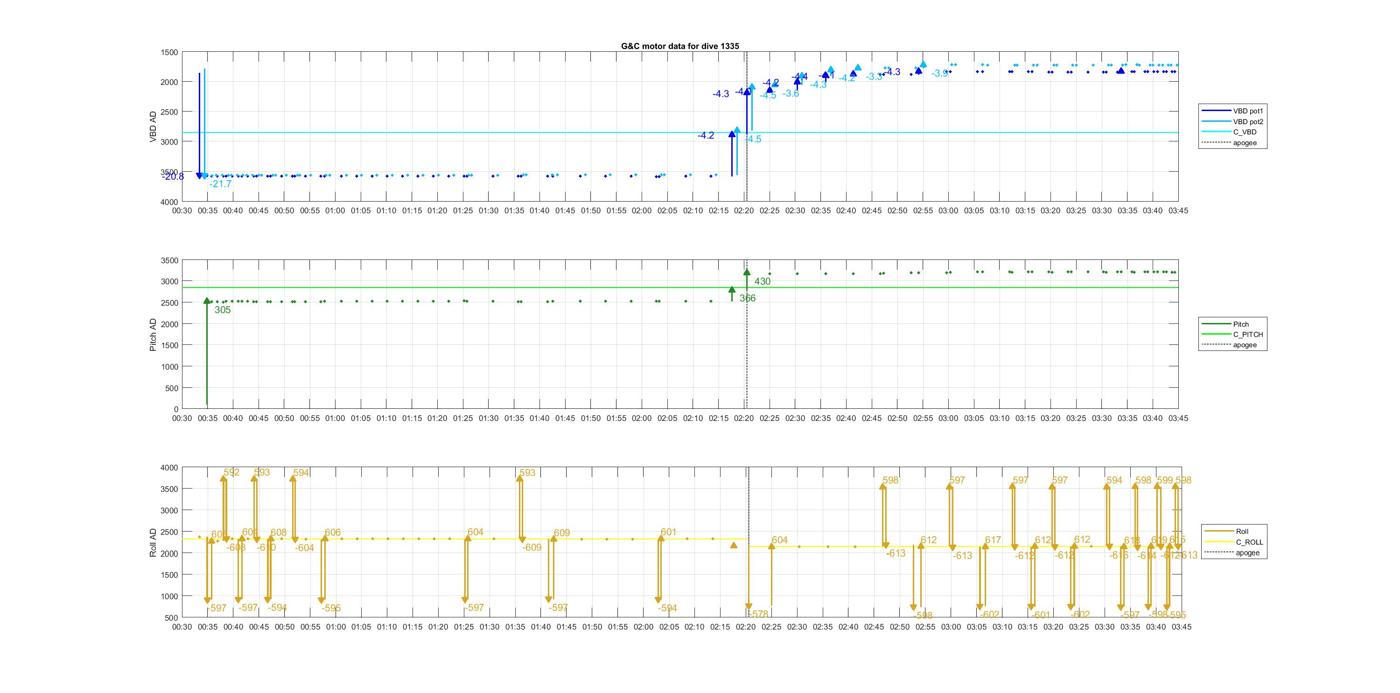Click the "592" roll data label
1400x693 pixels.
pos(231,472)
